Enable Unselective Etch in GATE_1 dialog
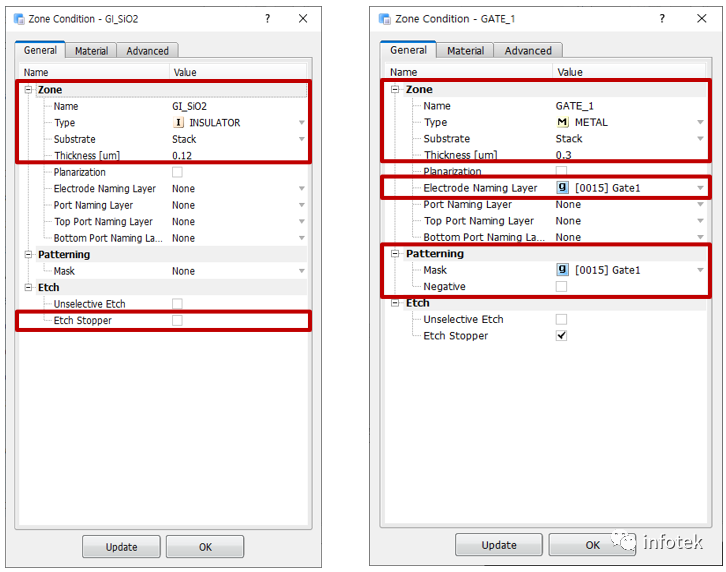This screenshot has width=726, height=572. (x=561, y=319)
